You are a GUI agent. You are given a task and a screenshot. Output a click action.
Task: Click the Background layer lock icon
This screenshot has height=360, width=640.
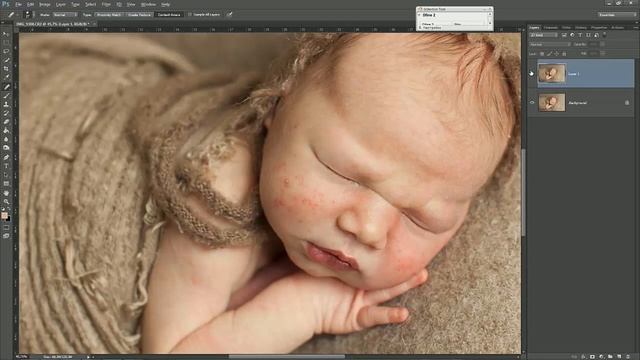(627, 103)
